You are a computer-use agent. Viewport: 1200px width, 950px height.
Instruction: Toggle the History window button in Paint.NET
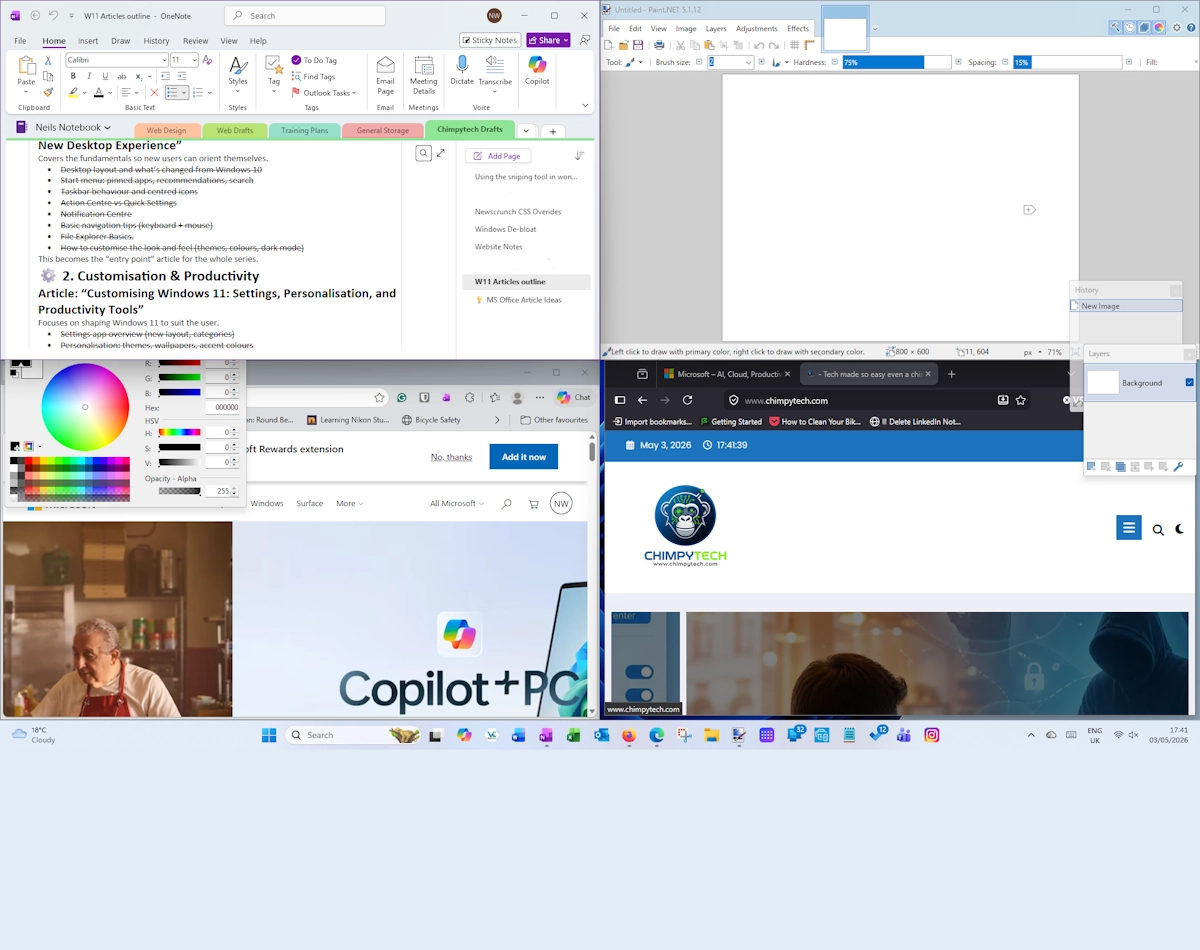pos(1130,28)
